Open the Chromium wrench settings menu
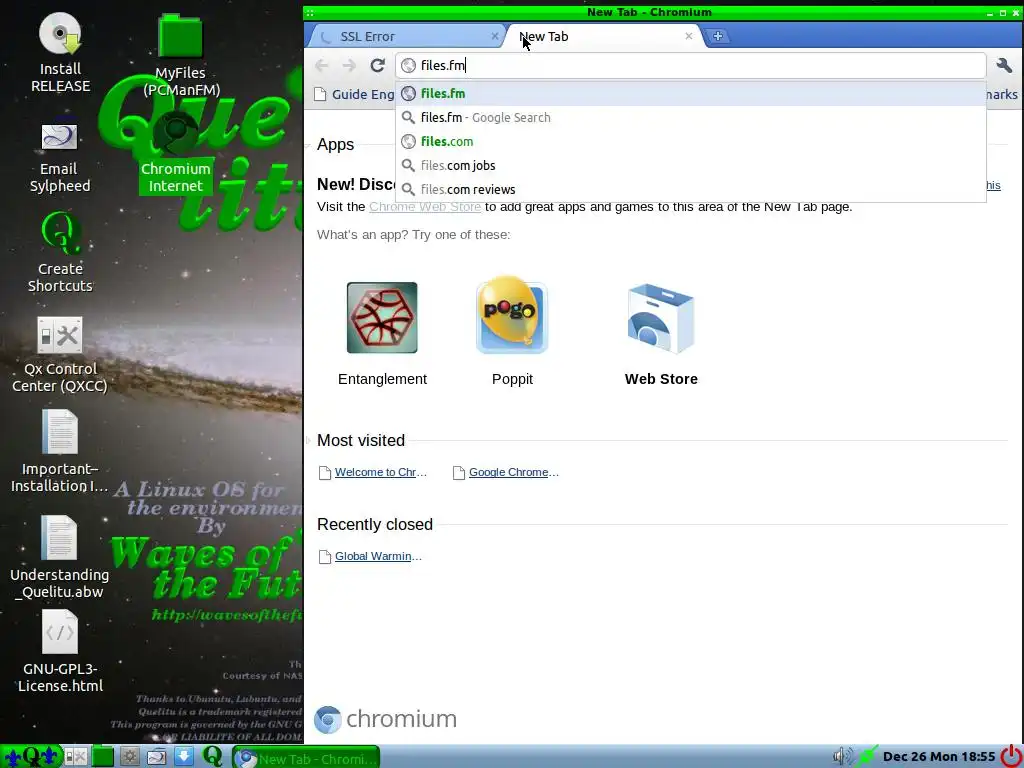The image size is (1024, 768). (x=1004, y=65)
